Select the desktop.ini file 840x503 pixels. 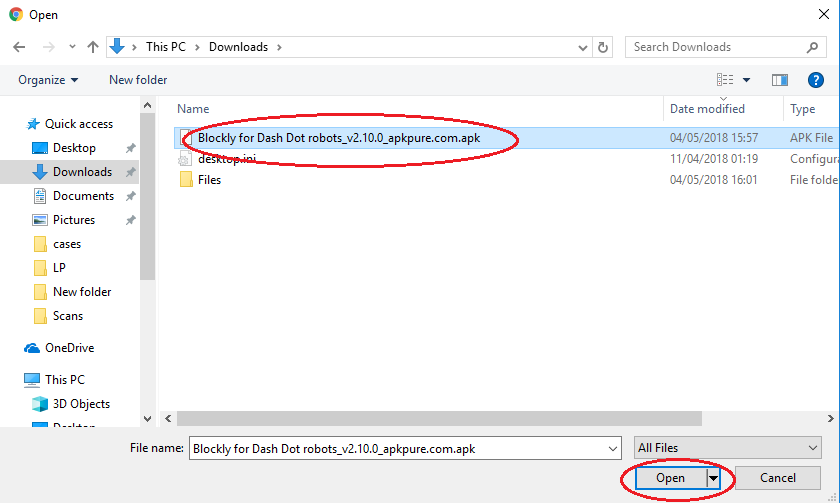[227, 159]
